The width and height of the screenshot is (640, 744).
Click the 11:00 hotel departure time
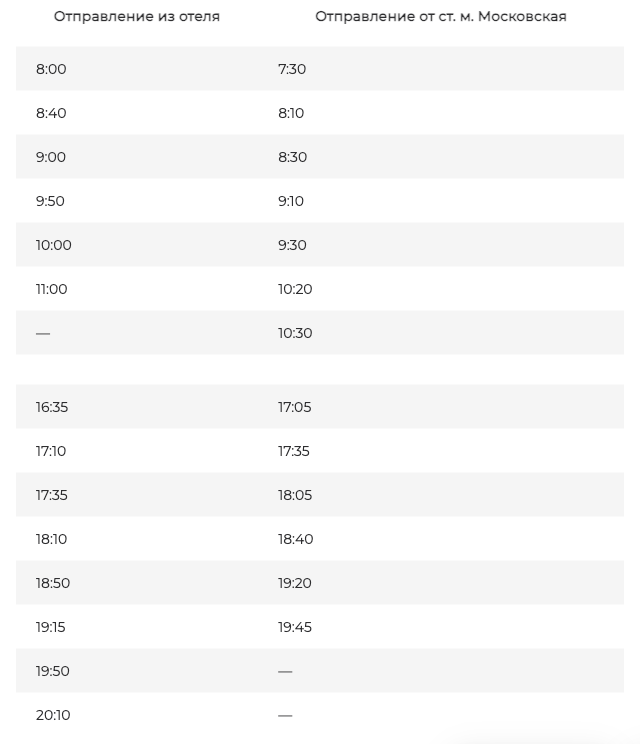pos(51,289)
